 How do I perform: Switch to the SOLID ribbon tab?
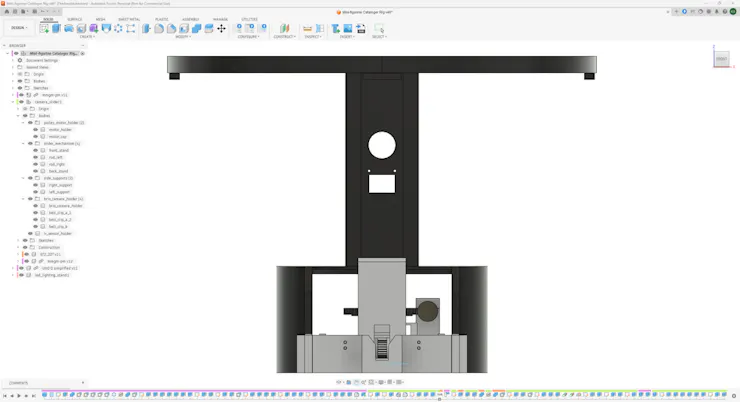[48, 19]
